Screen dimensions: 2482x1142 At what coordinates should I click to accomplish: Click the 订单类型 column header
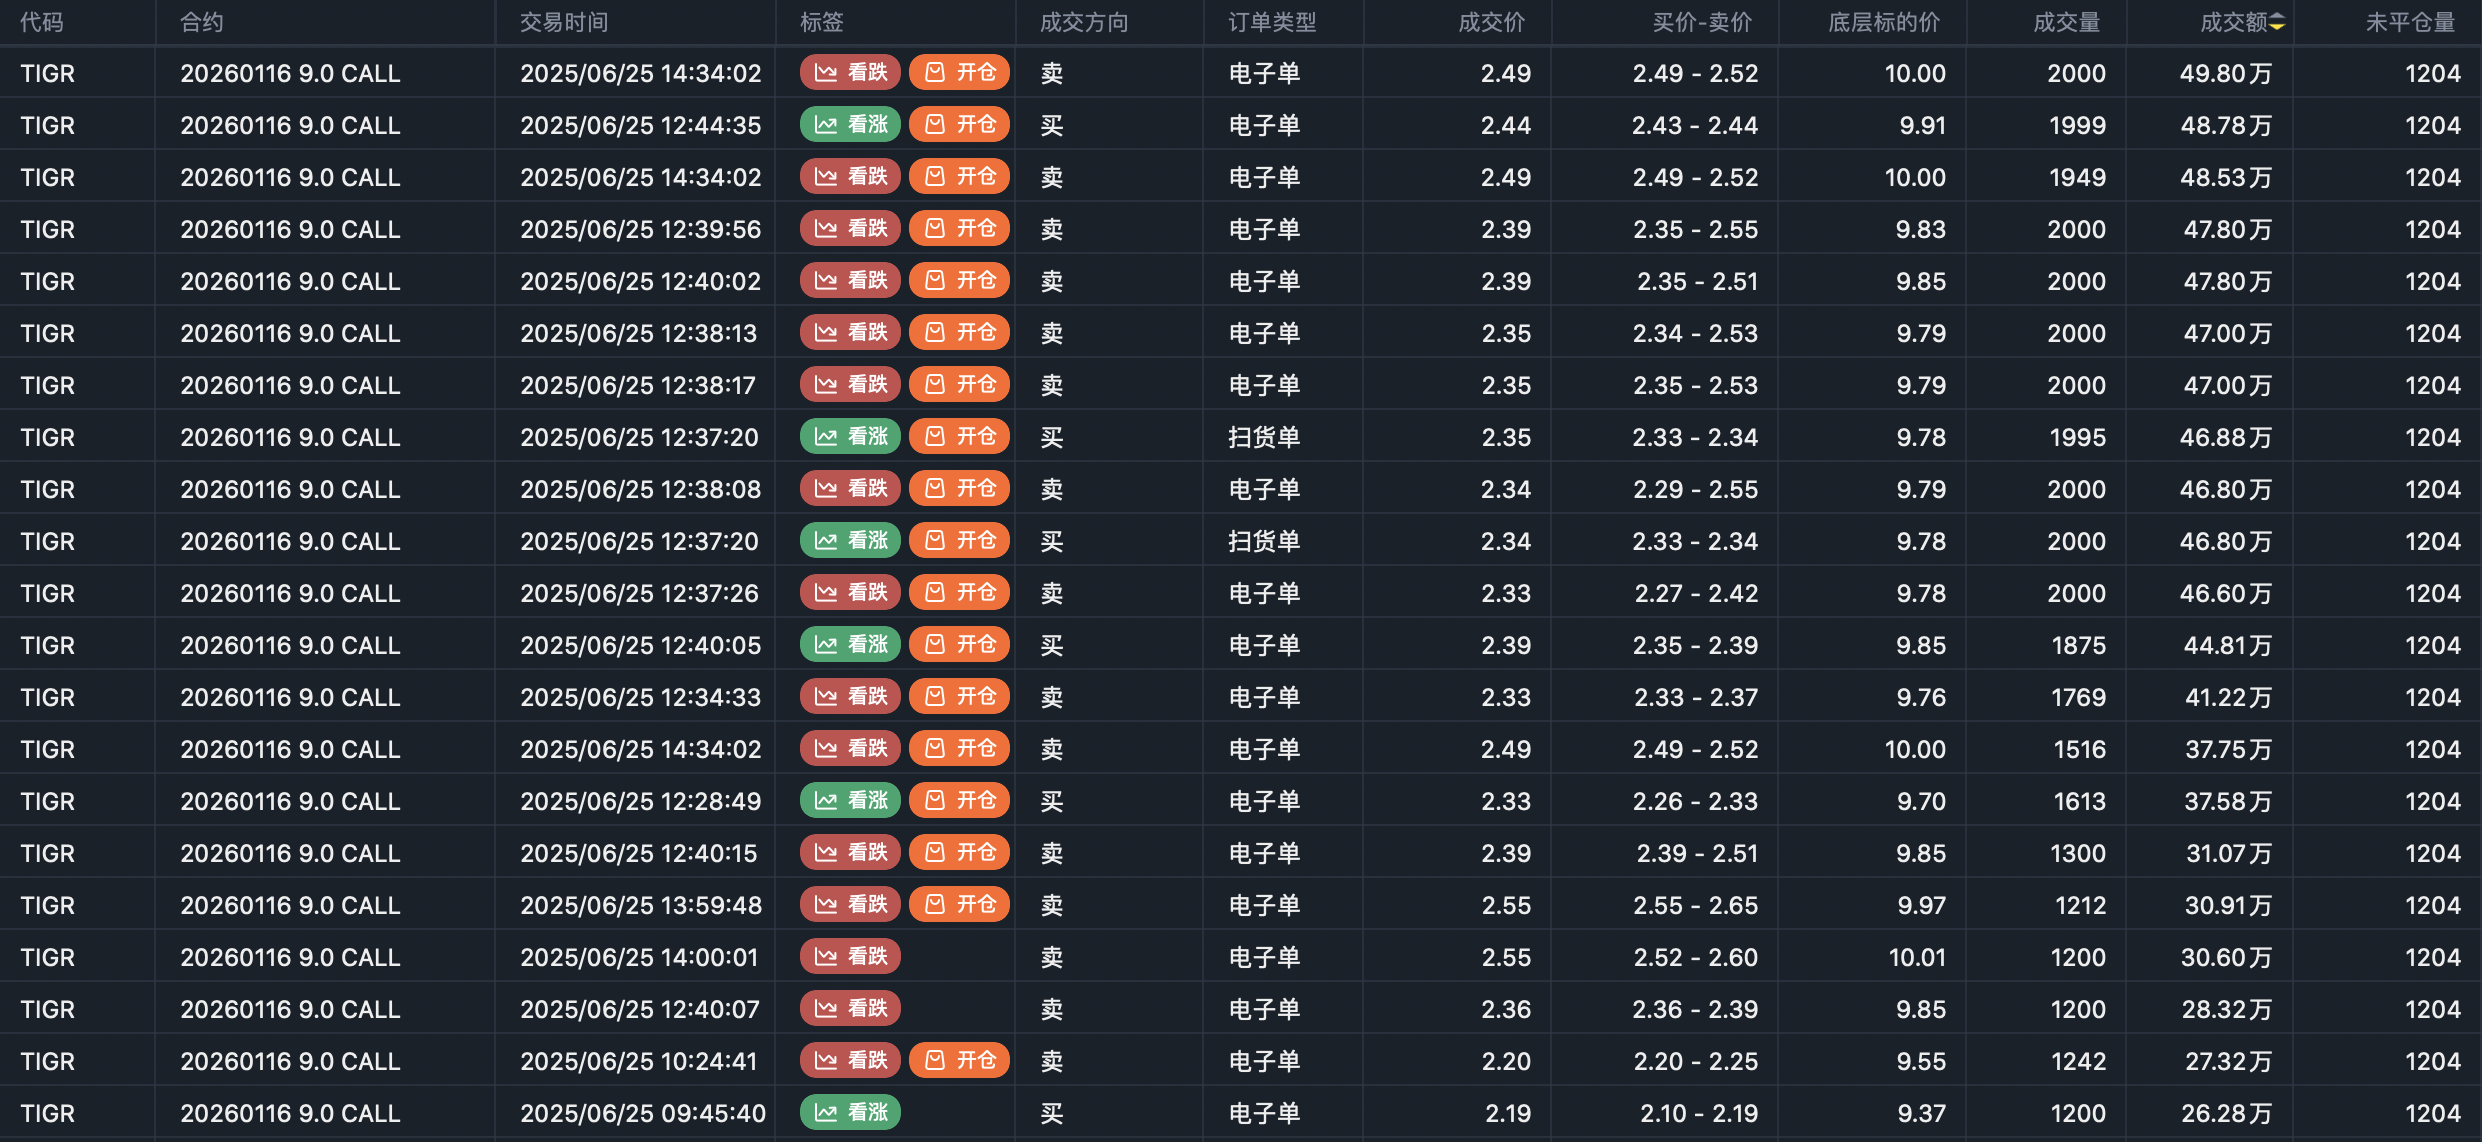pyautogui.click(x=1273, y=22)
